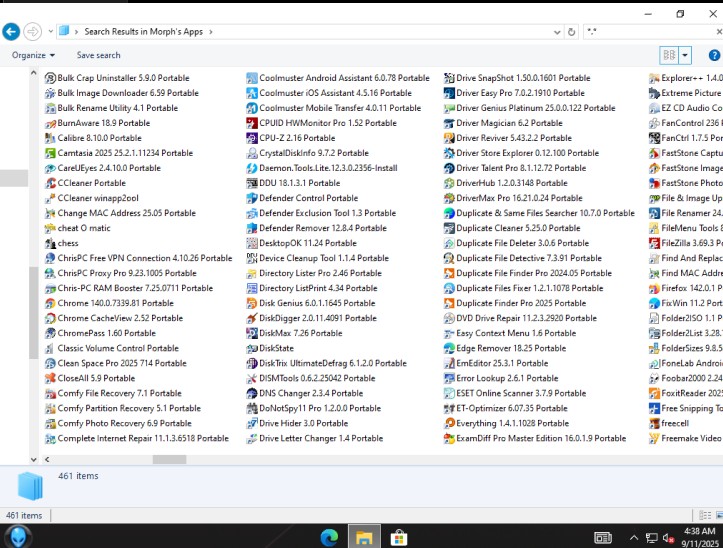Screen dimensions: 723x548
Task: Click the horizontal scrollbar thumb
Action: [x=169, y=459]
